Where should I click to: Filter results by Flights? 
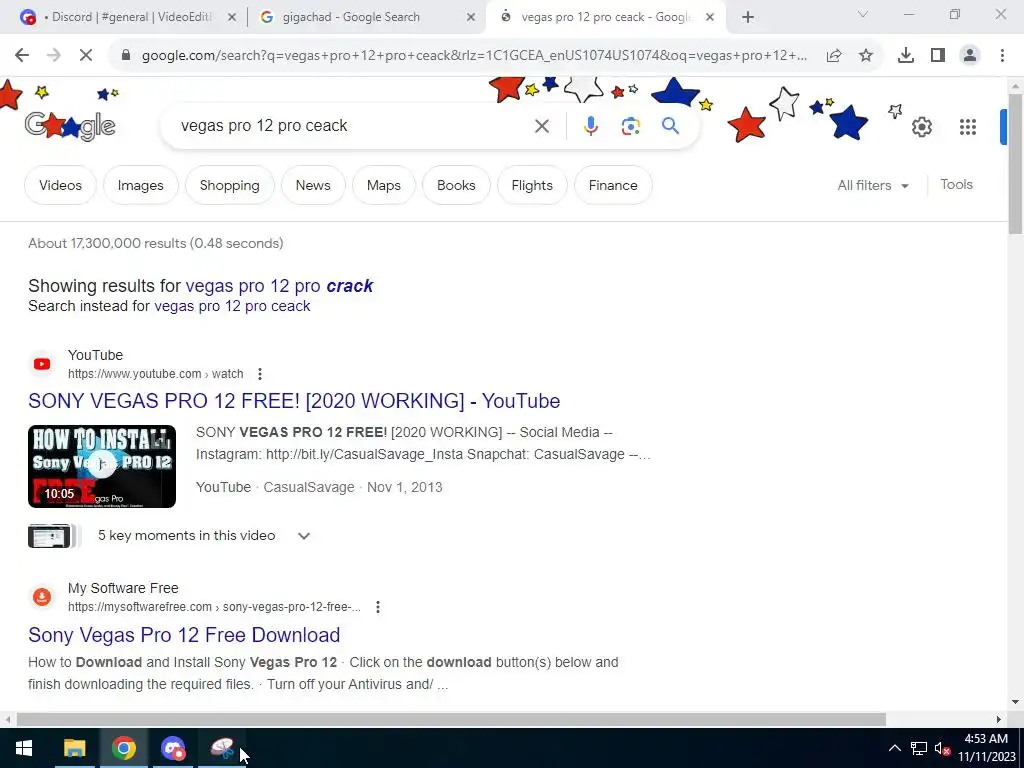pyautogui.click(x=532, y=185)
